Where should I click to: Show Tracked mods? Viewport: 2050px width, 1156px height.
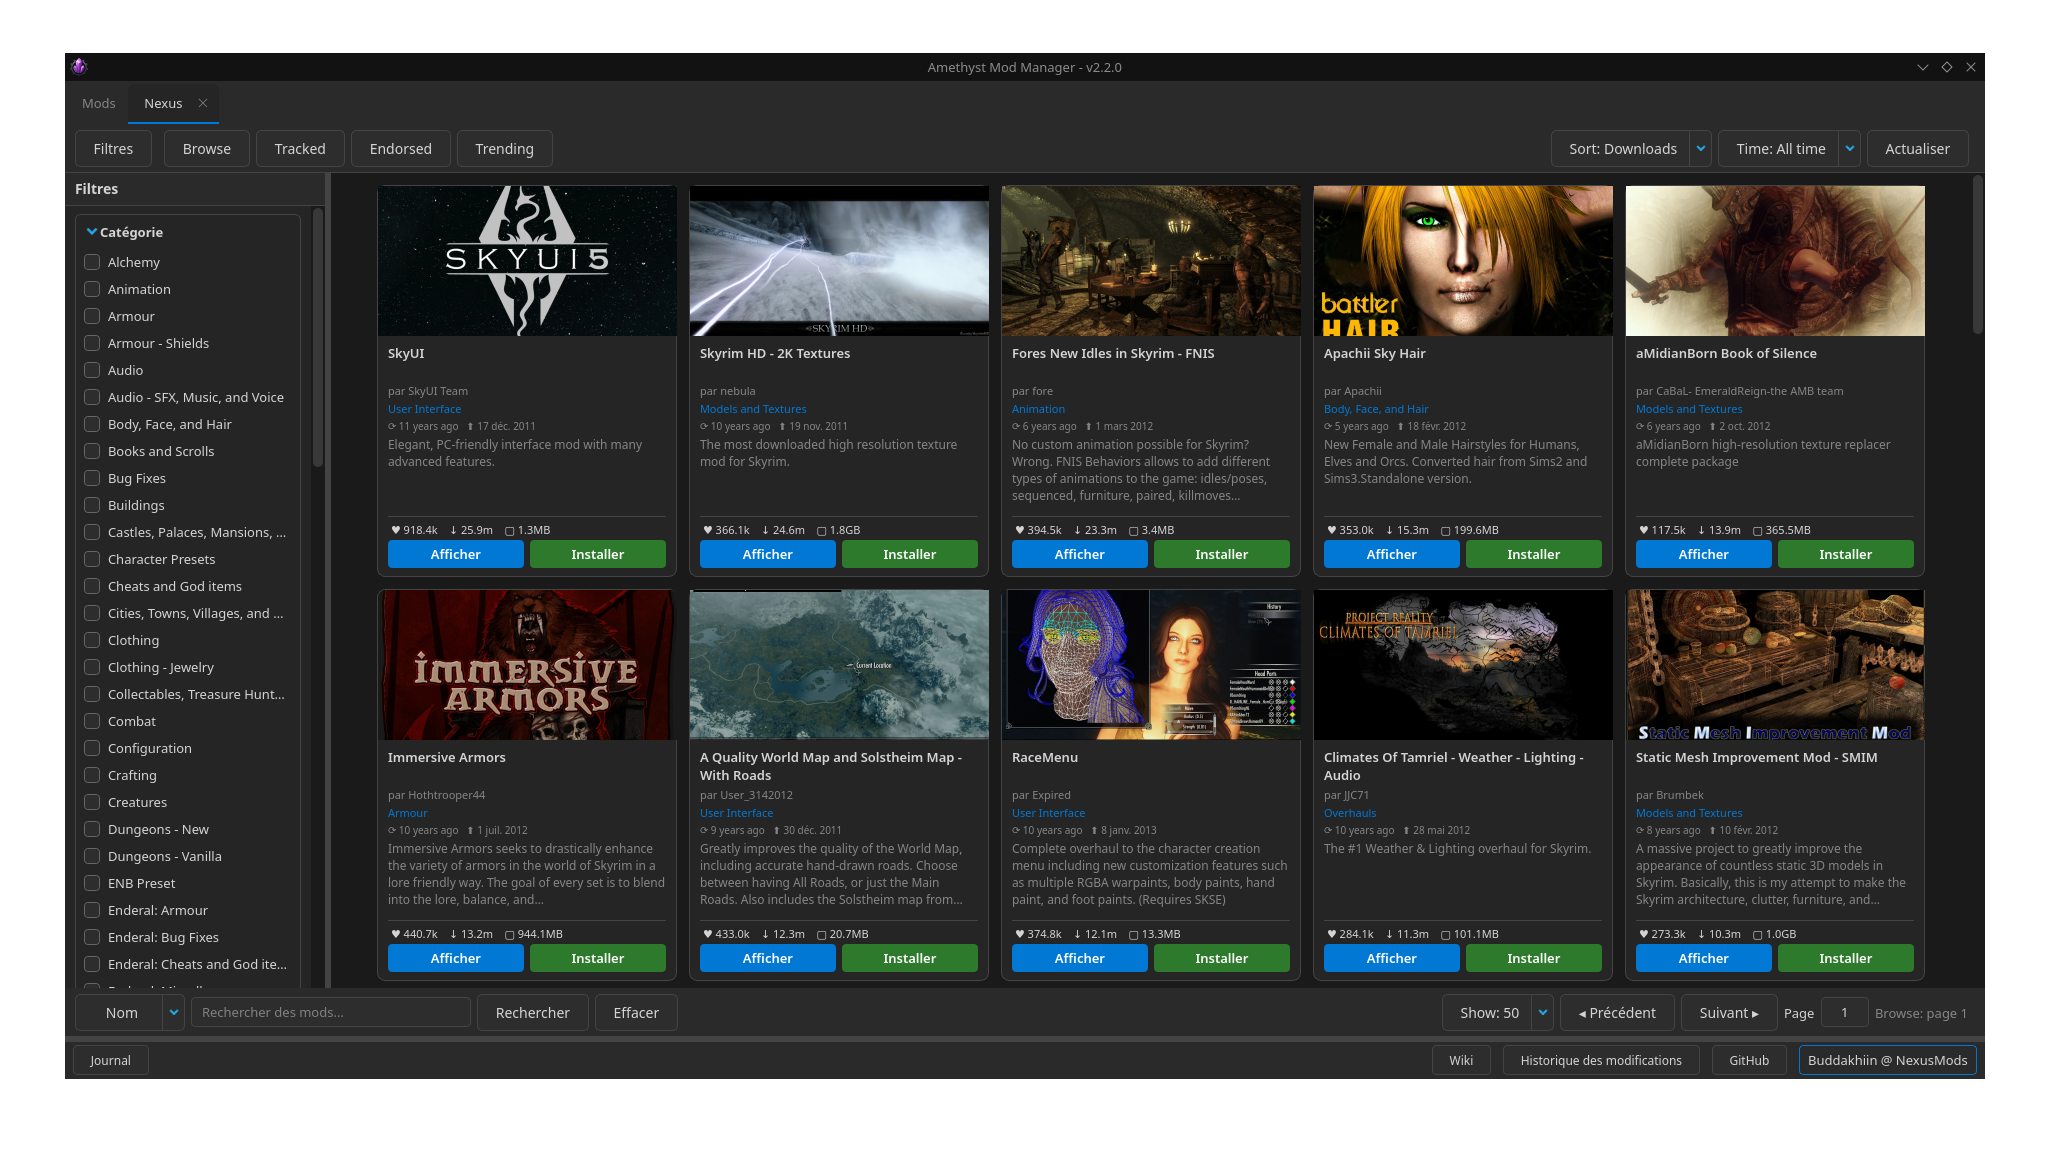pos(300,149)
